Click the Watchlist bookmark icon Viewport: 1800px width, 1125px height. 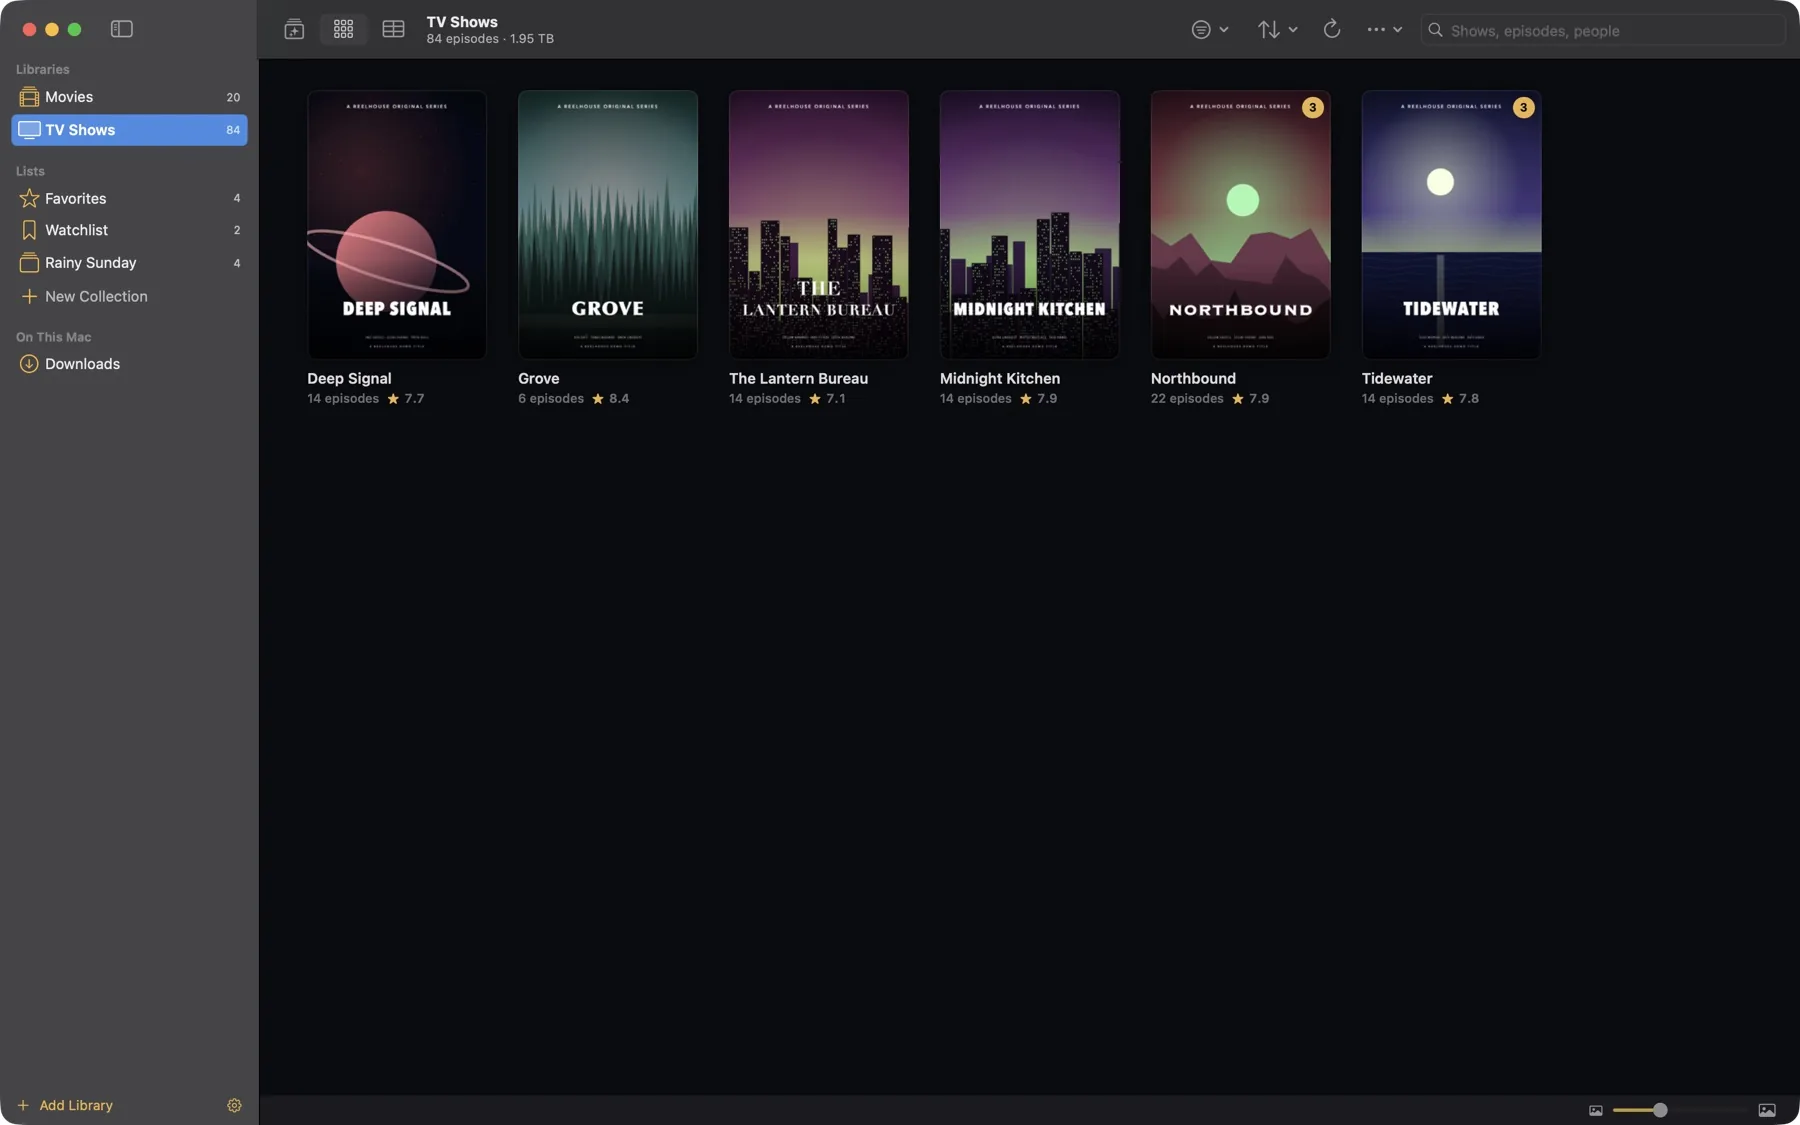click(29, 230)
